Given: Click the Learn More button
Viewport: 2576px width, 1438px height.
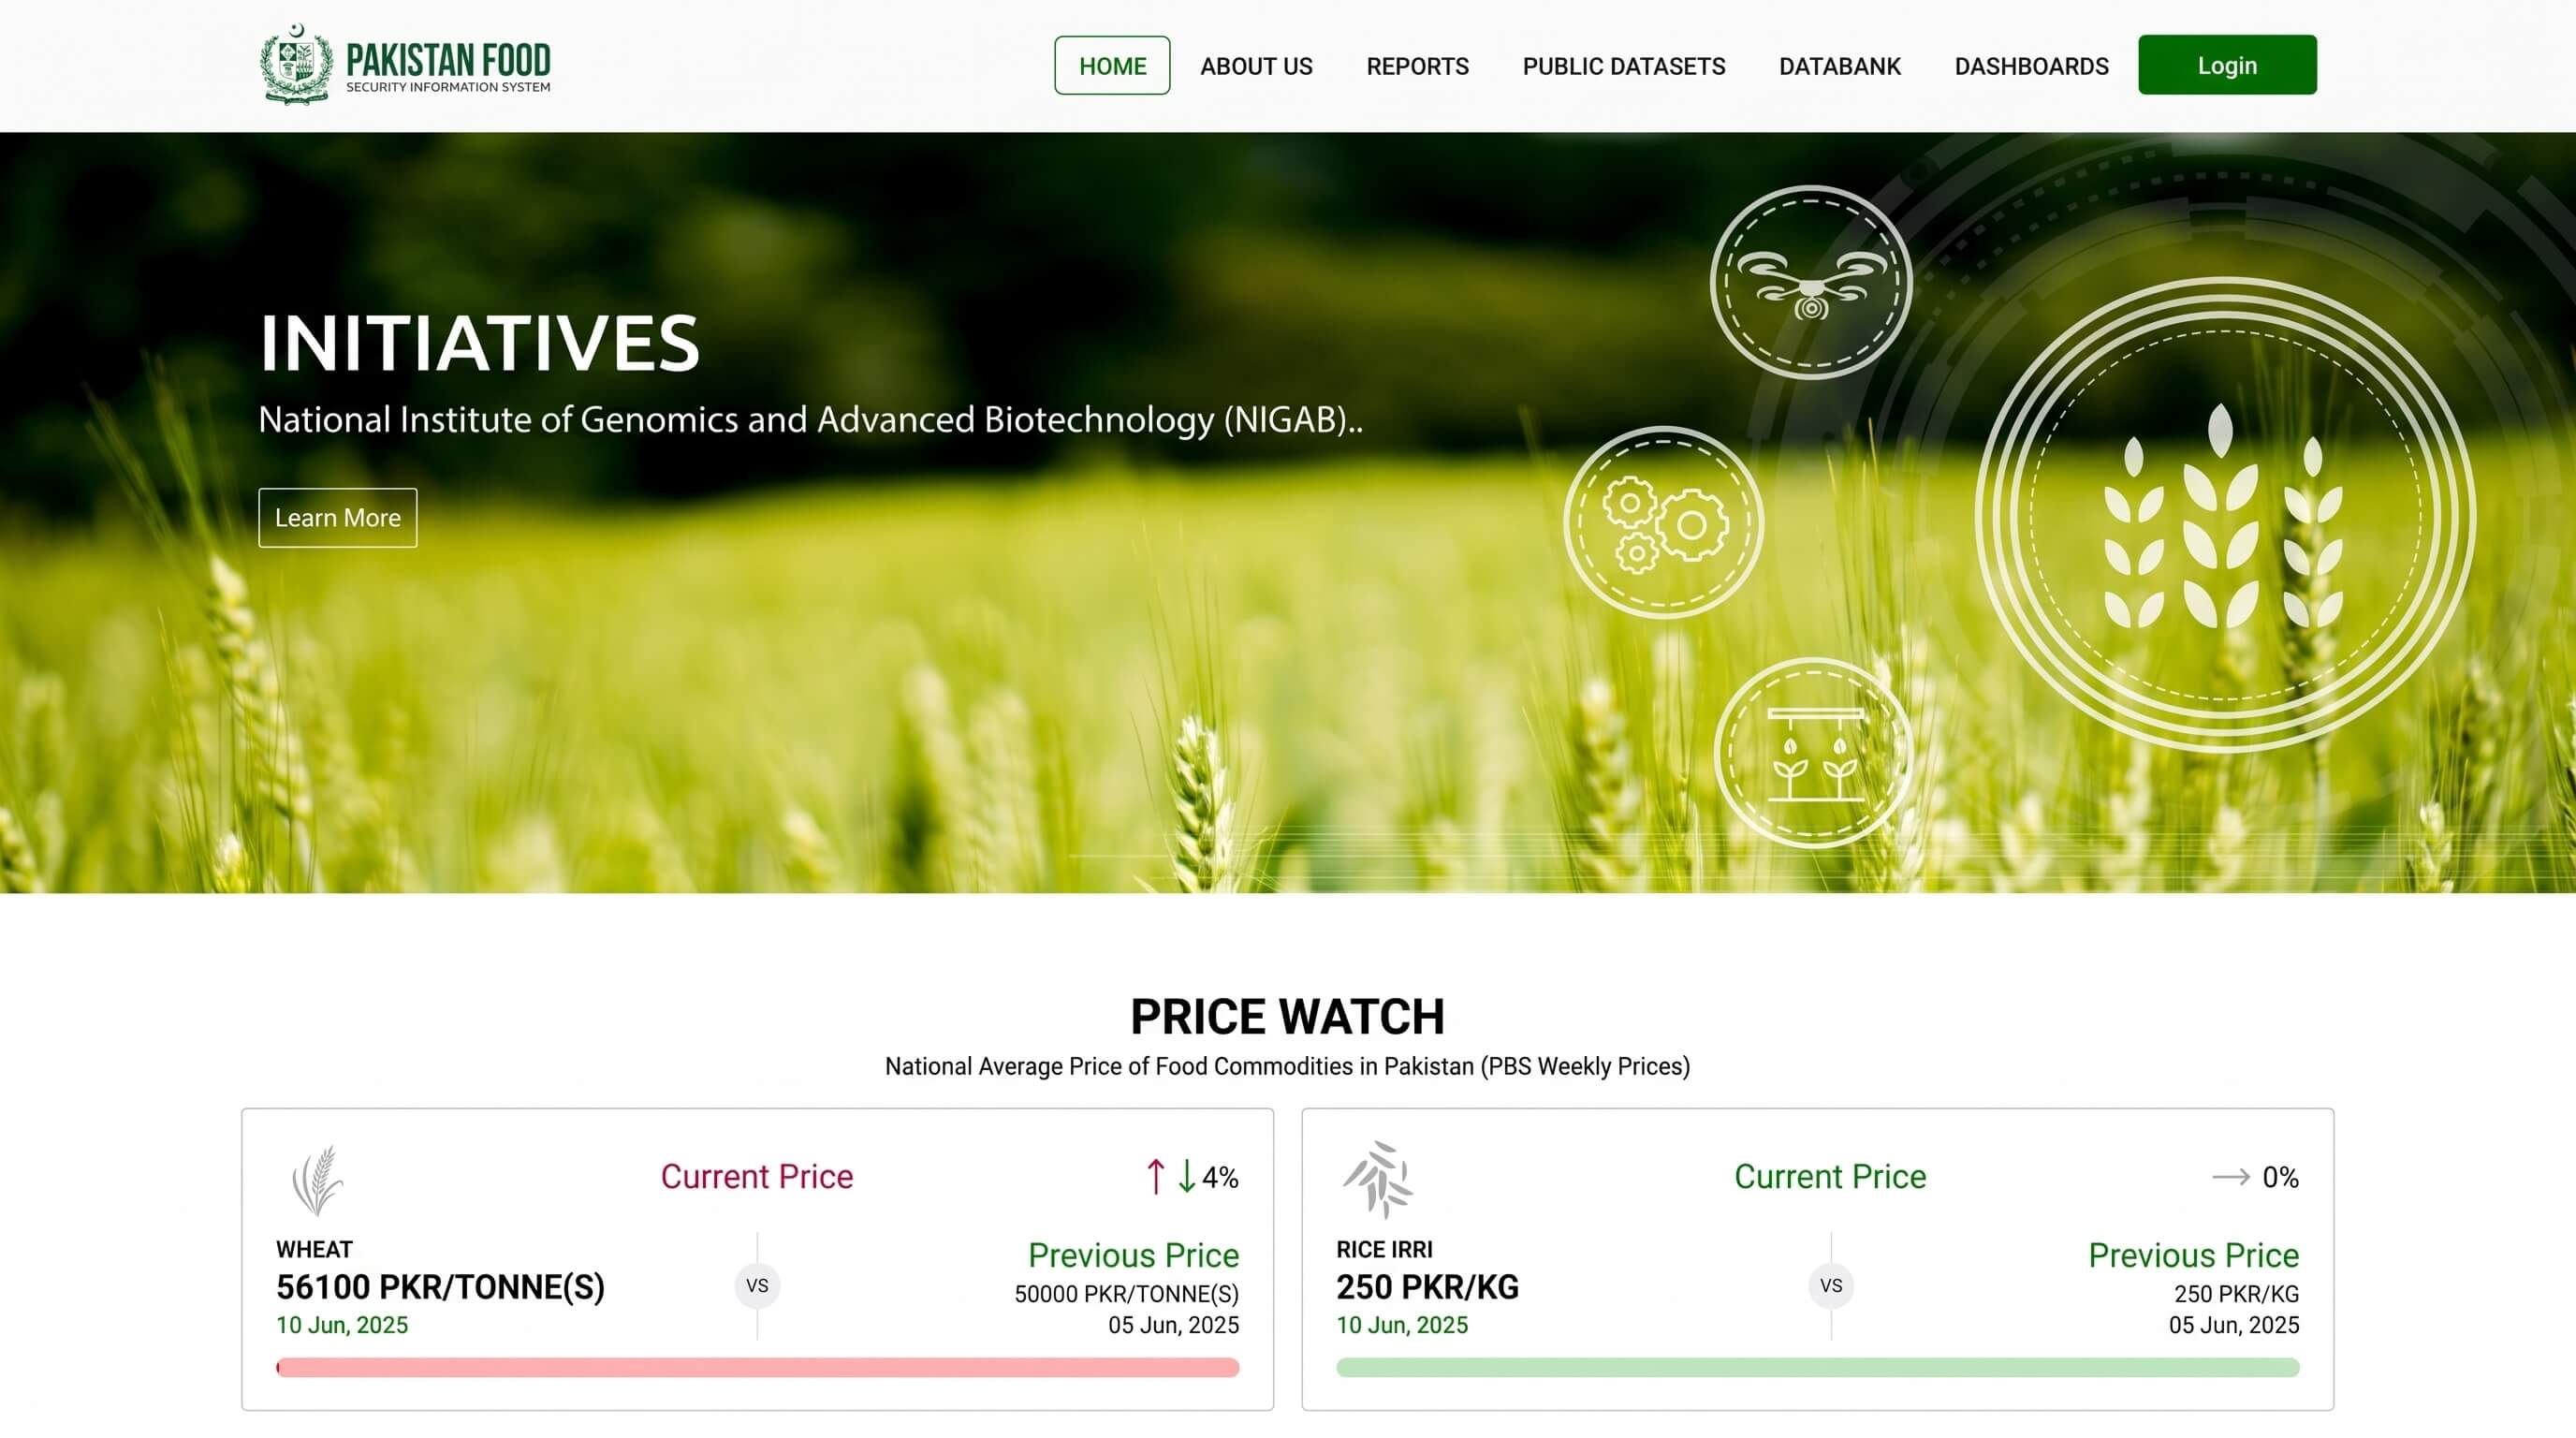Looking at the screenshot, I should [x=338, y=518].
